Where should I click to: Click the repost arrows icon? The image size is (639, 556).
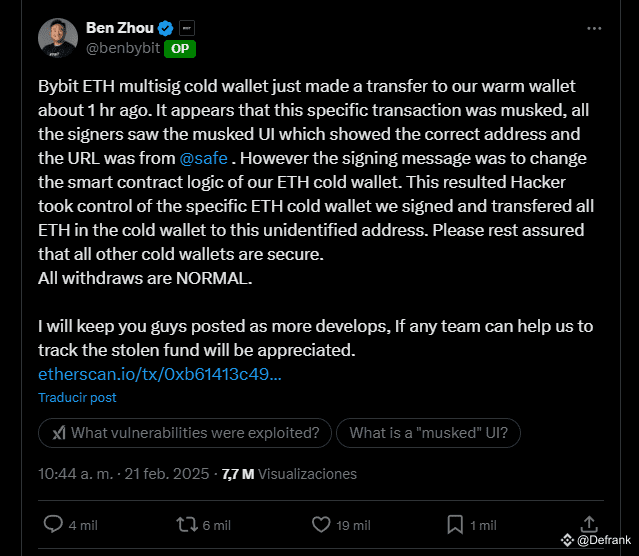pyautogui.click(x=186, y=524)
